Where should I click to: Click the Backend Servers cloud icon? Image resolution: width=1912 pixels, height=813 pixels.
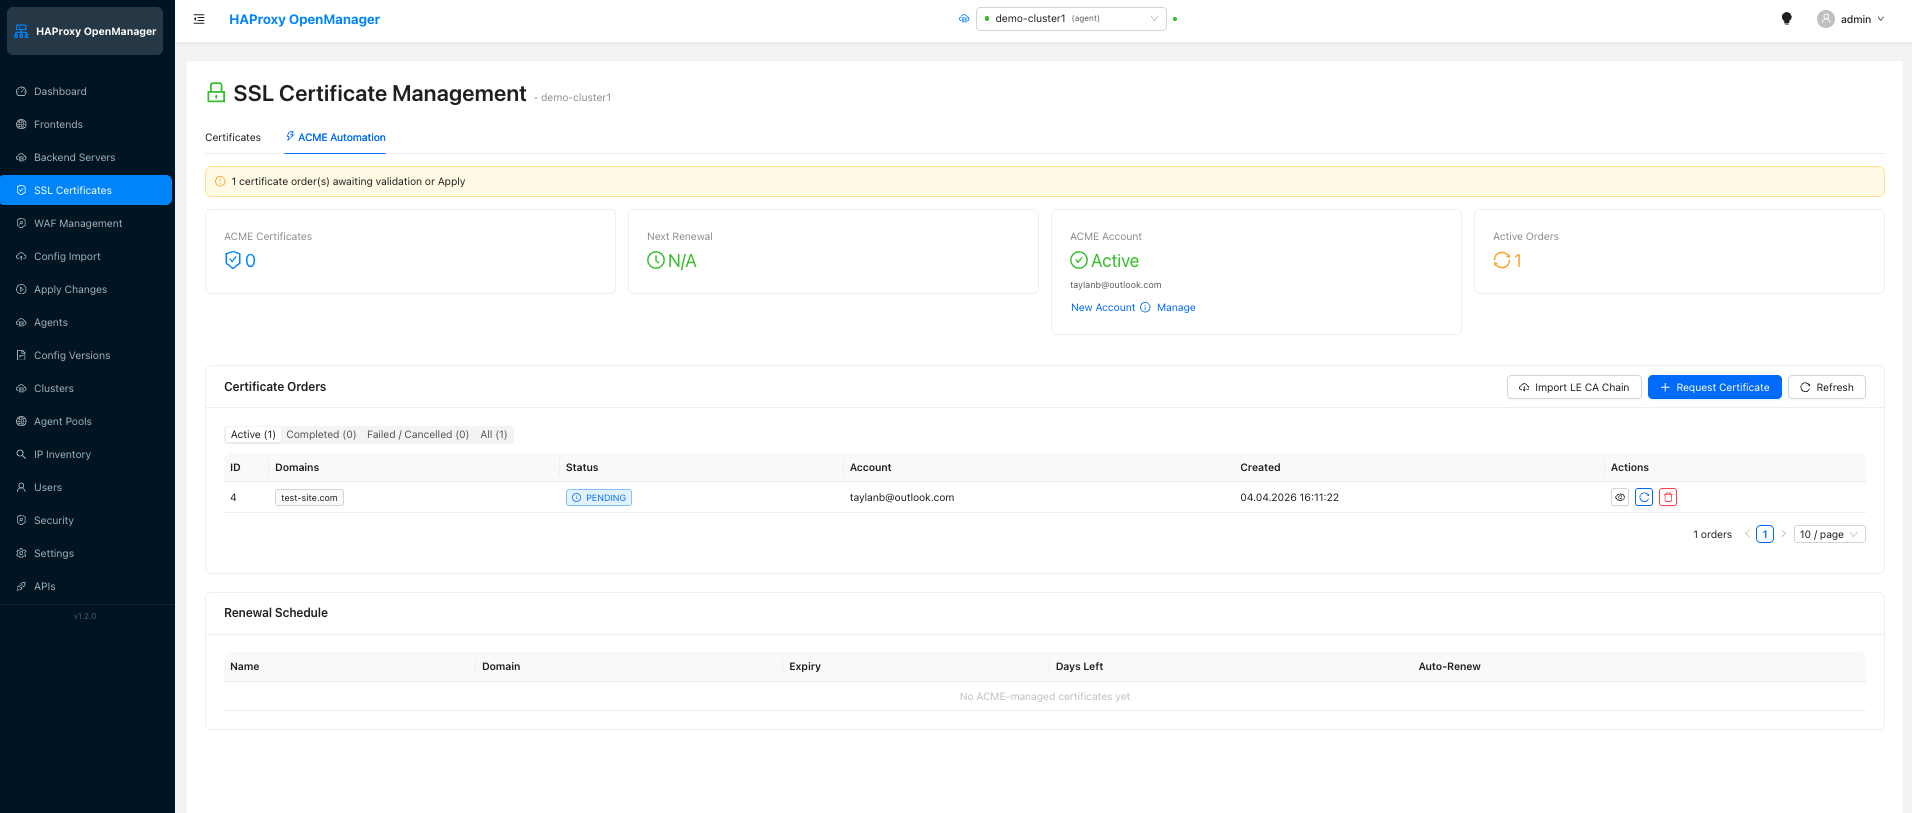(21, 157)
